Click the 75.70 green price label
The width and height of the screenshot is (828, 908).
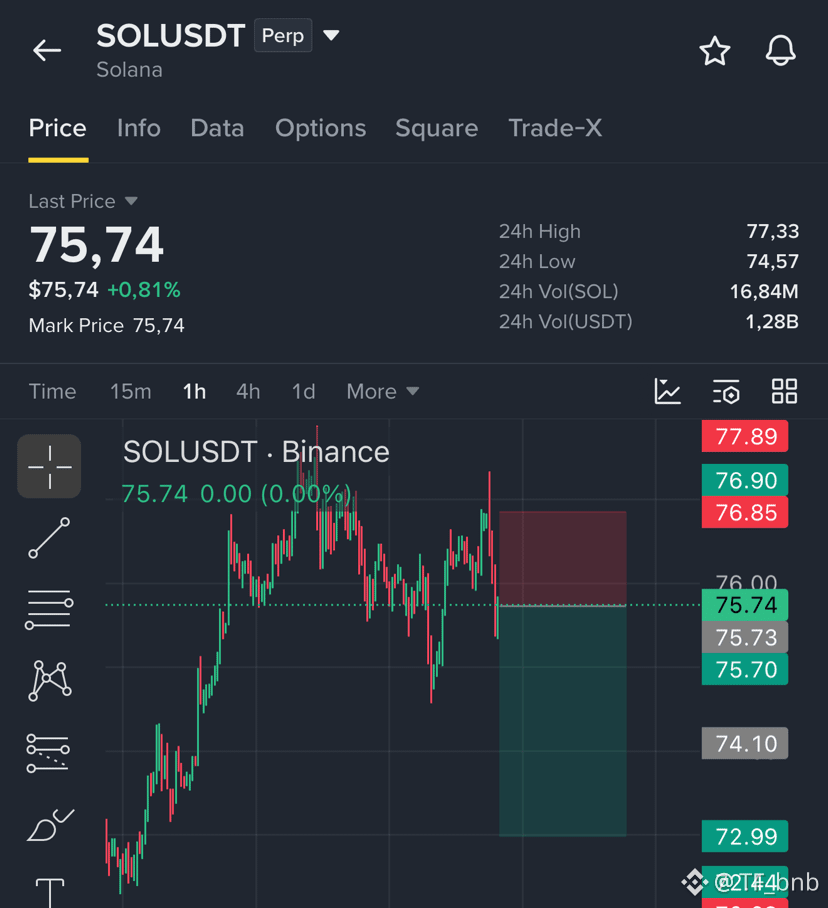click(745, 670)
